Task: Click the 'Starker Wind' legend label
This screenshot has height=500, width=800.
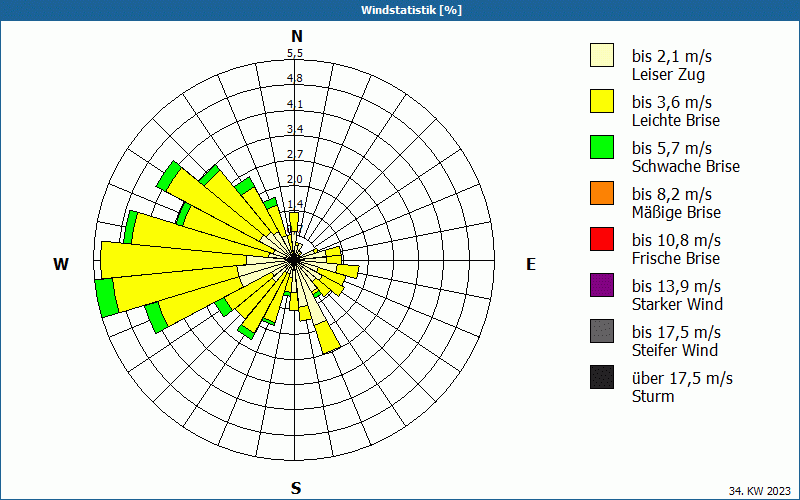Action: click(x=678, y=304)
